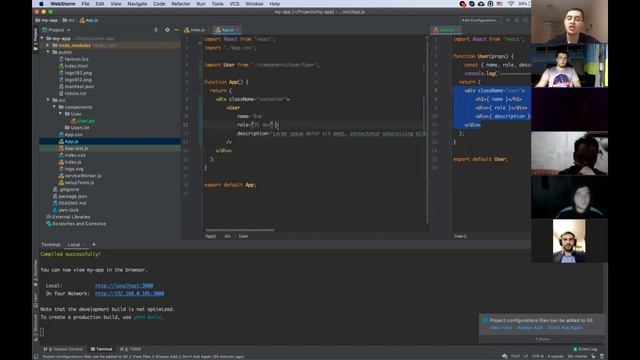The height and width of the screenshot is (360, 640).
Task: Open the Tools menu
Action: coord(217,4)
